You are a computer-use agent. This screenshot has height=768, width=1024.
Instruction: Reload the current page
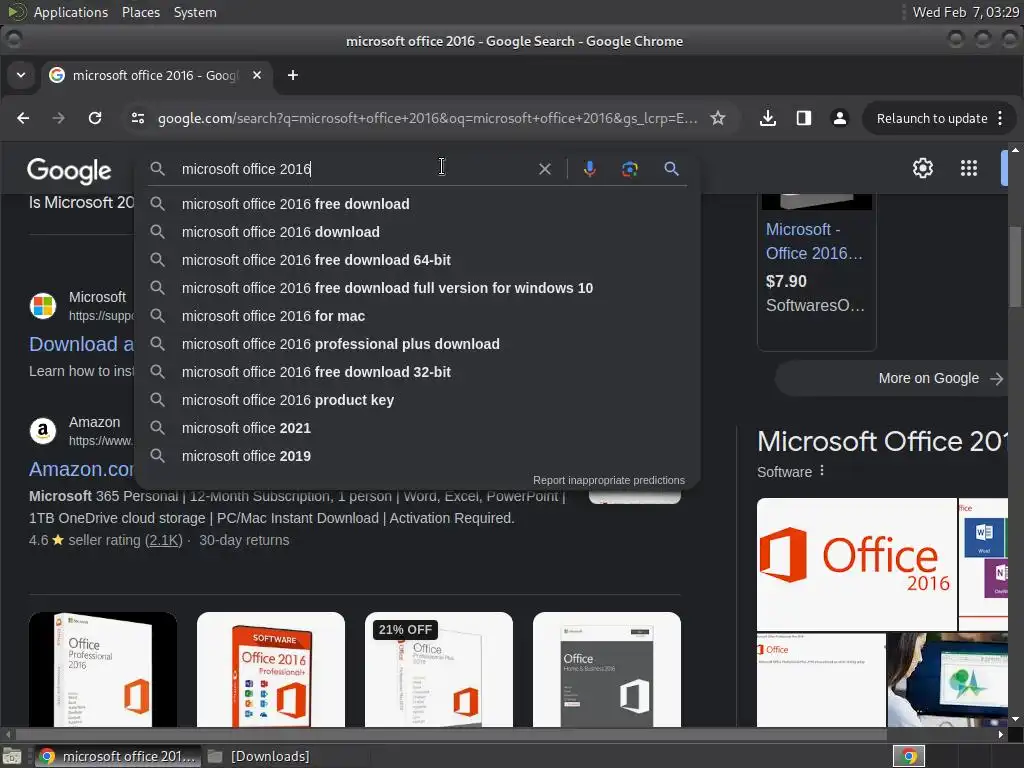pyautogui.click(x=95, y=118)
